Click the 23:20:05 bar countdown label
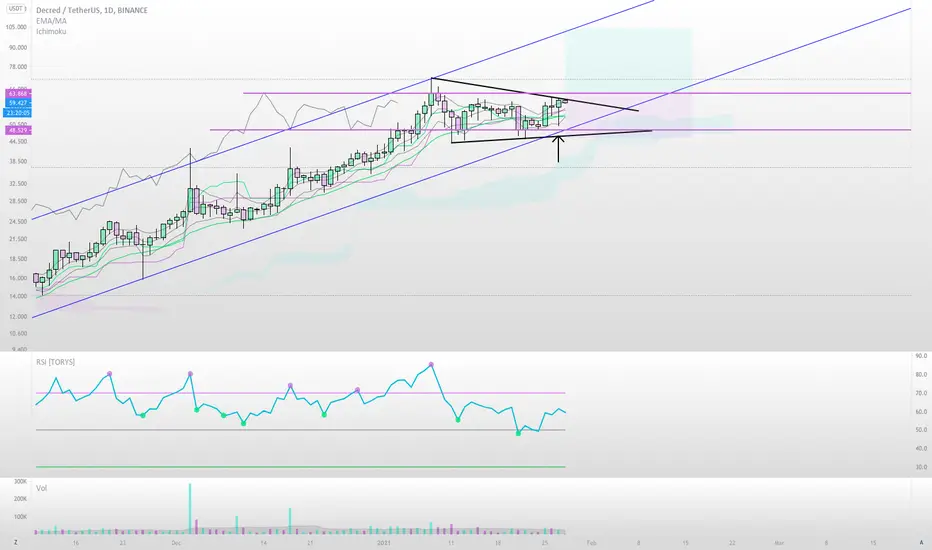Screen dimensions: 932x550 (18, 112)
